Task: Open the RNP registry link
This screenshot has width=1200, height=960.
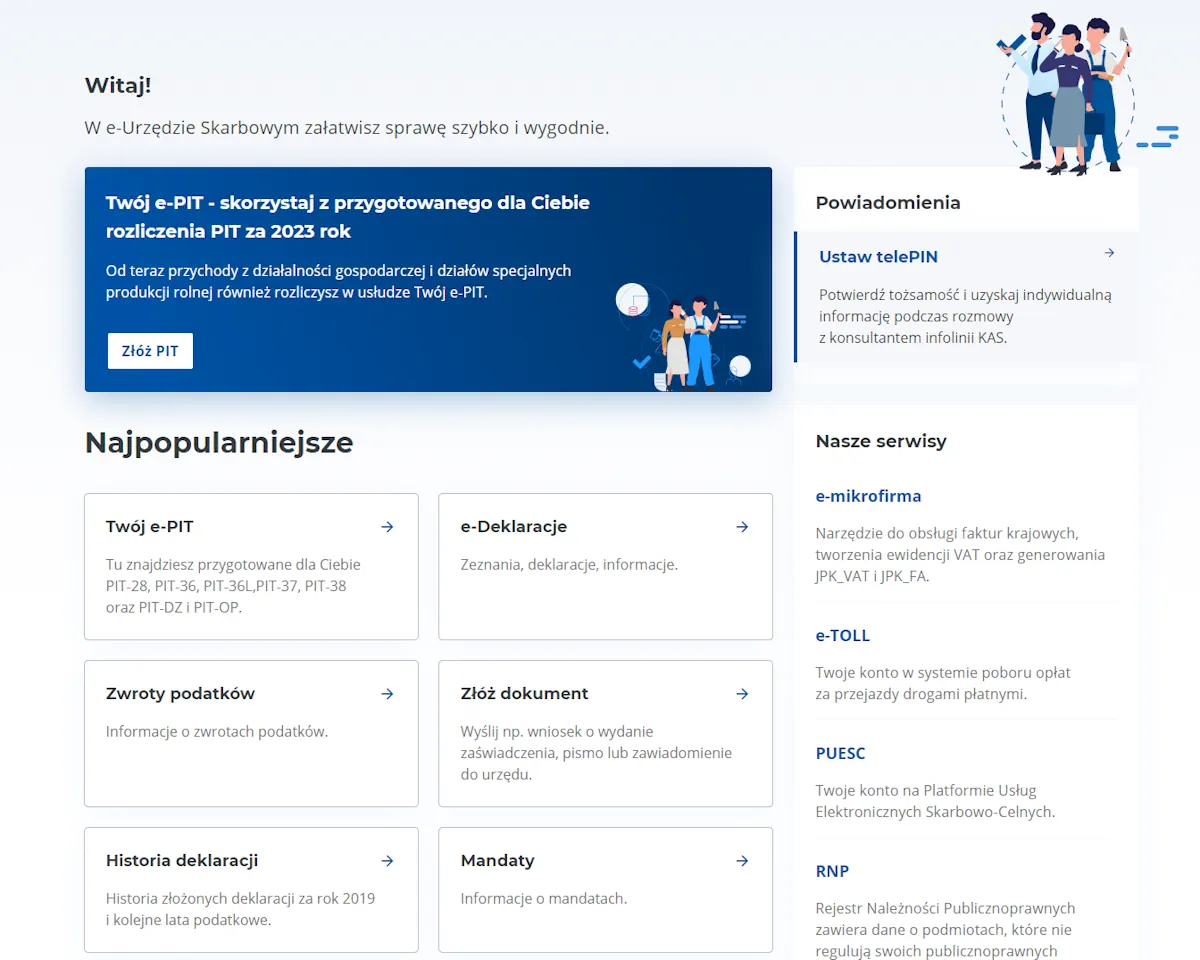Action: 832,871
